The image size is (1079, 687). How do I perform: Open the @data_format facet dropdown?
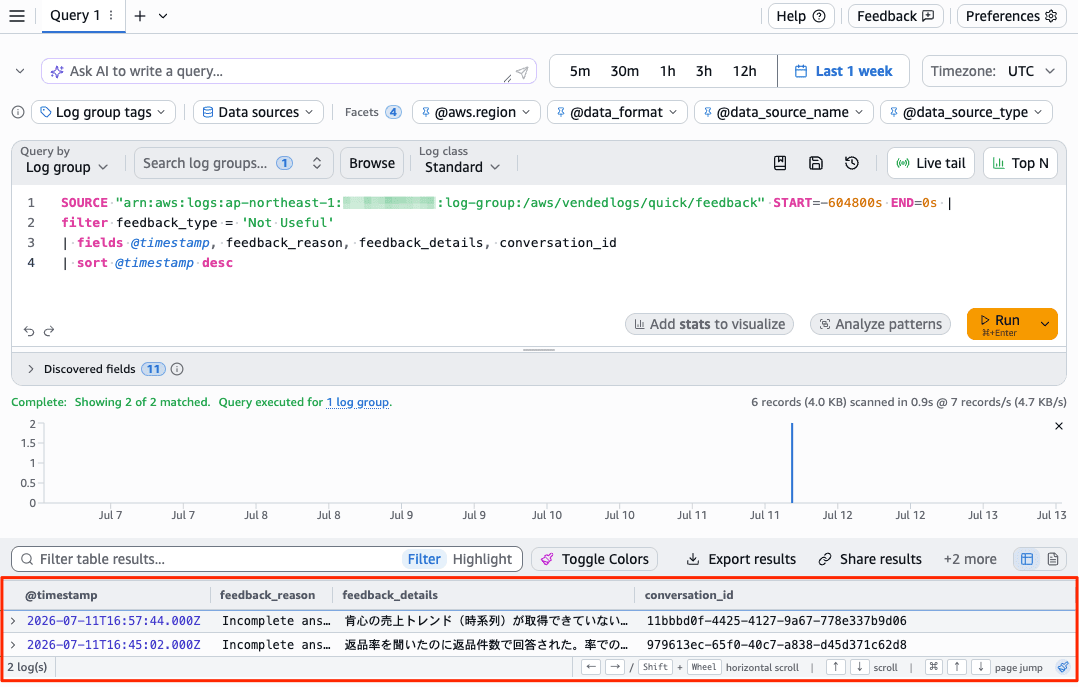(617, 112)
